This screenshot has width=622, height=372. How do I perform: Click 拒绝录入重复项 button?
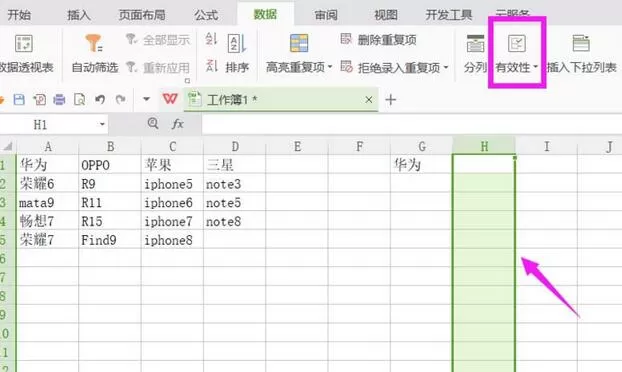390,67
